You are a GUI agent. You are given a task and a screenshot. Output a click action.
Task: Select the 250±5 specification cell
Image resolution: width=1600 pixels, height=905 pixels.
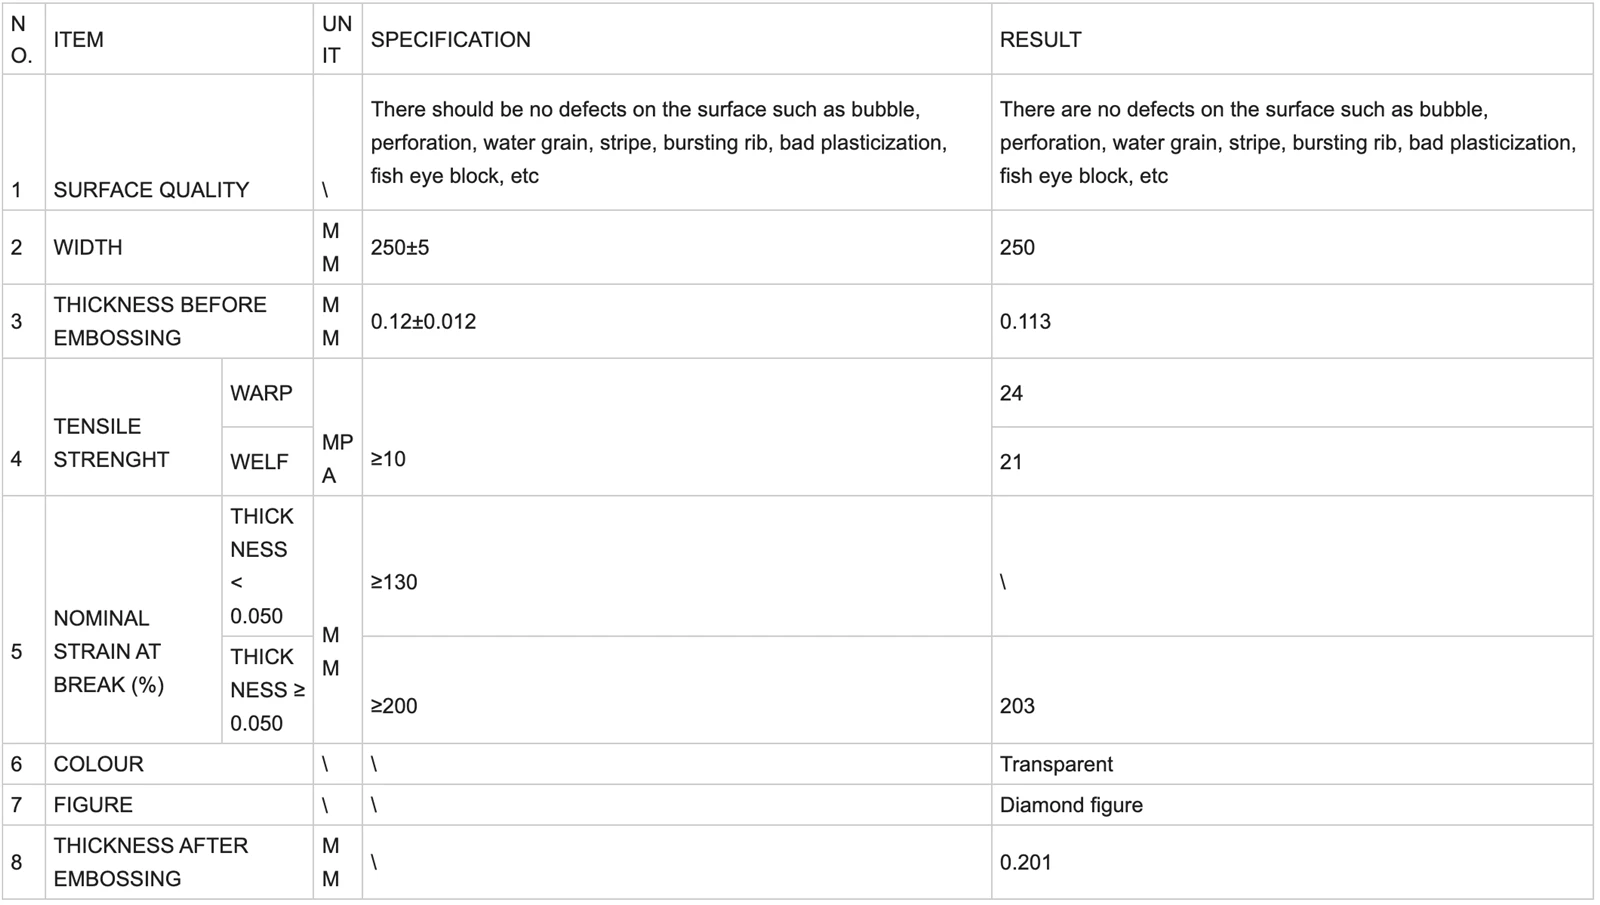(677, 247)
